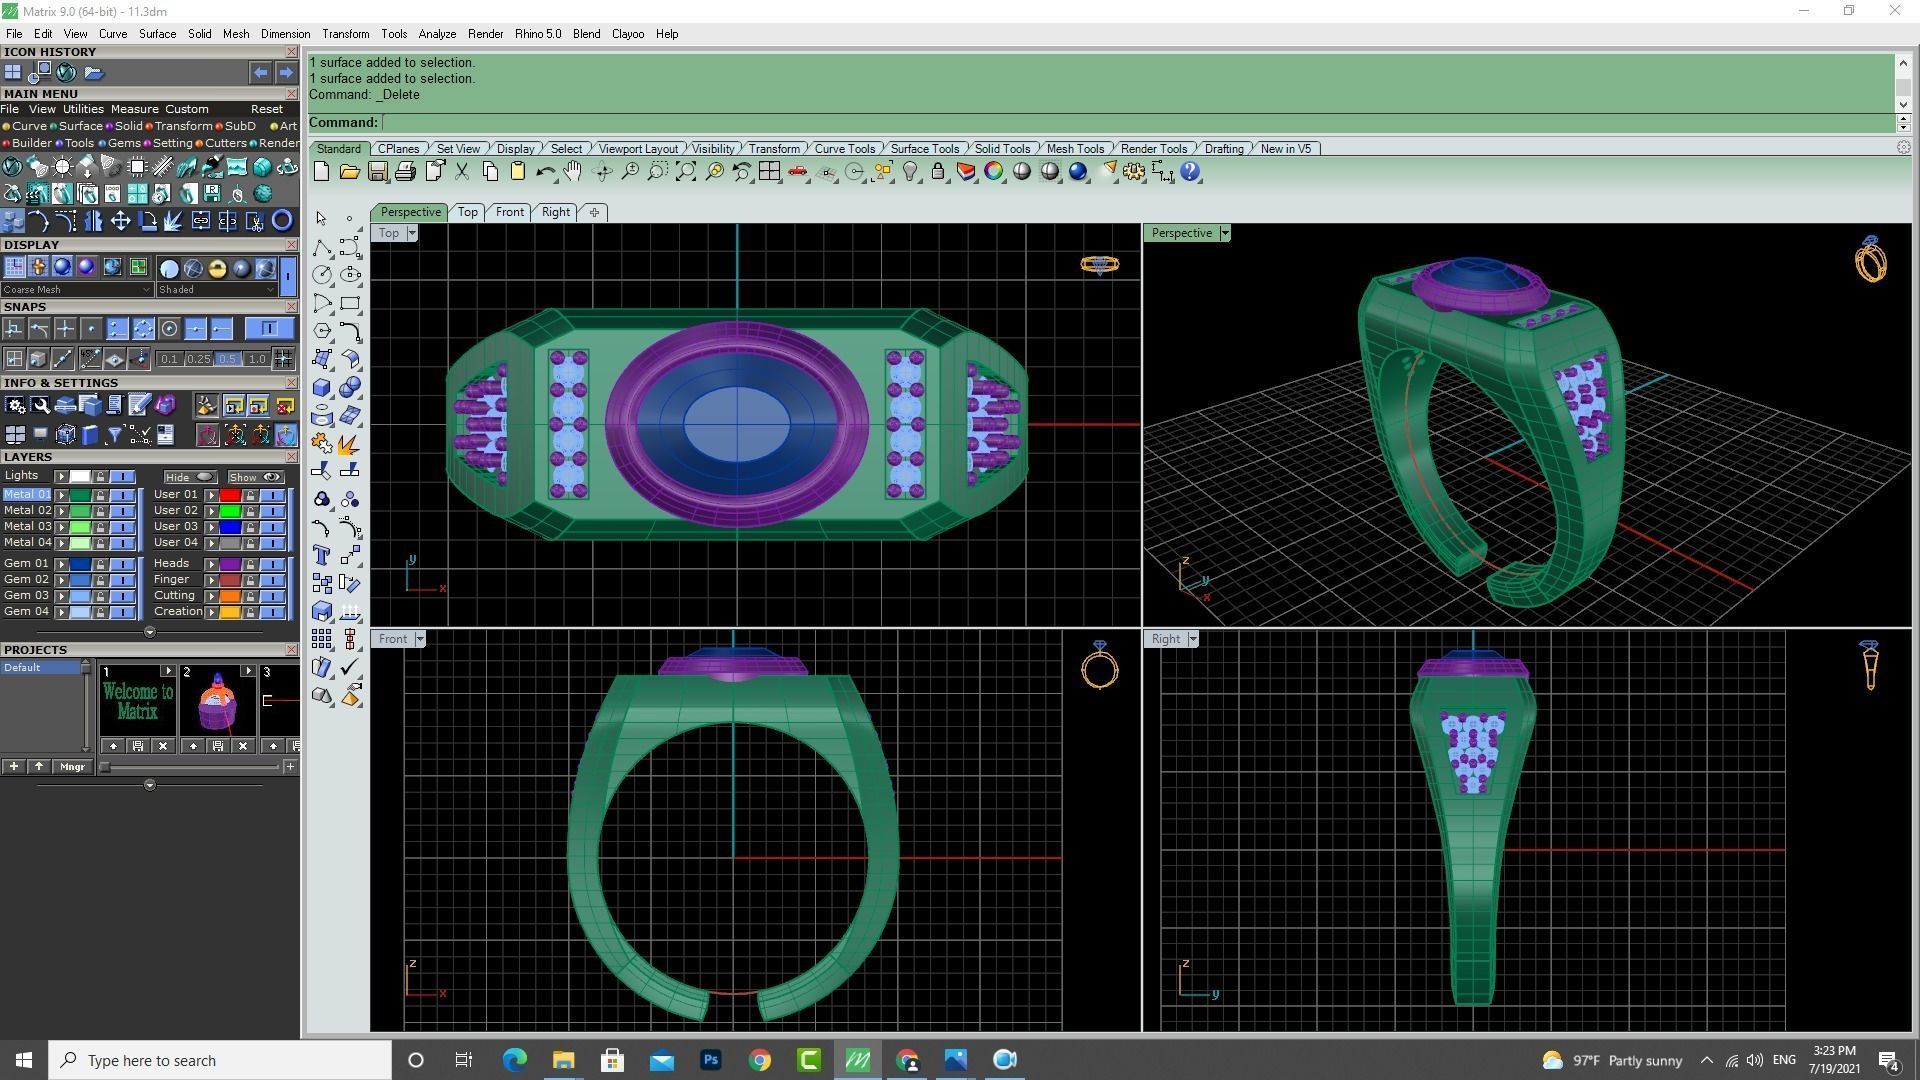Toggle visibility switch for Lights layer
Image resolution: width=1920 pixels, height=1080 pixels.
(123, 476)
